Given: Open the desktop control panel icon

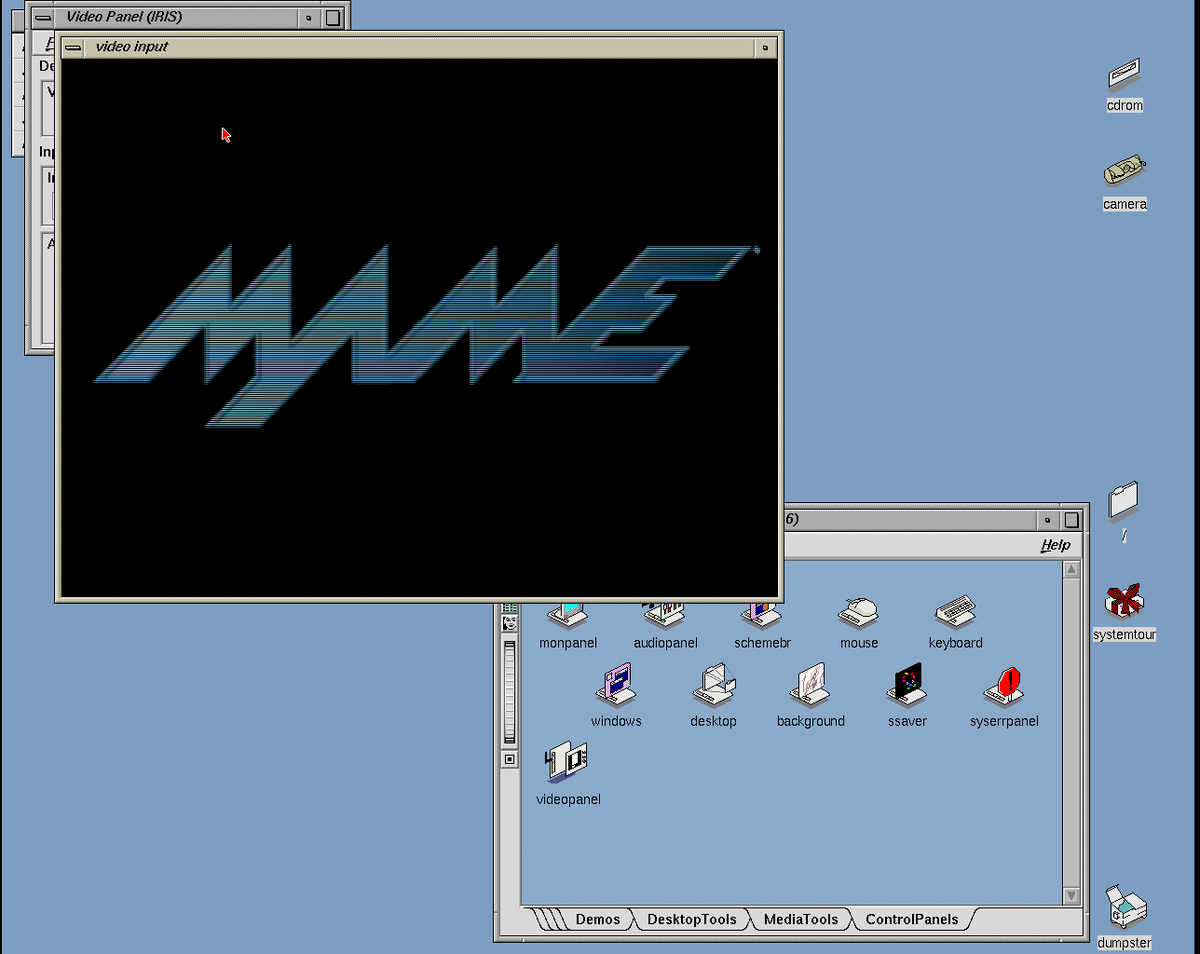Looking at the screenshot, I should [713, 686].
